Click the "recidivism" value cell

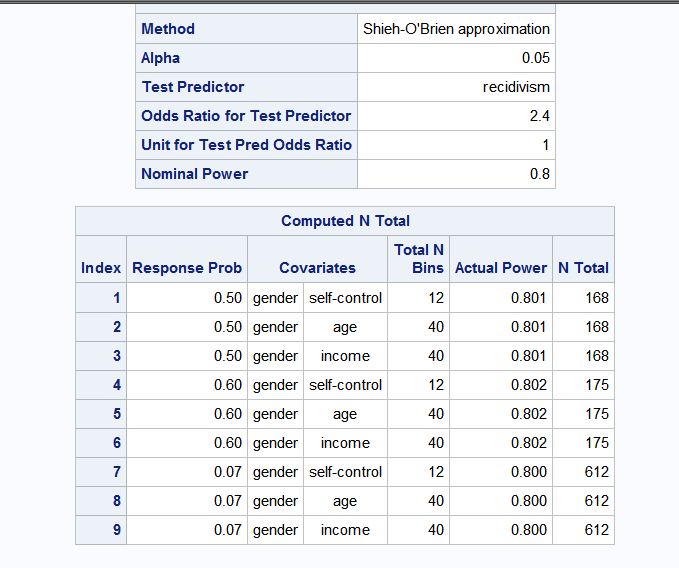[x=516, y=87]
